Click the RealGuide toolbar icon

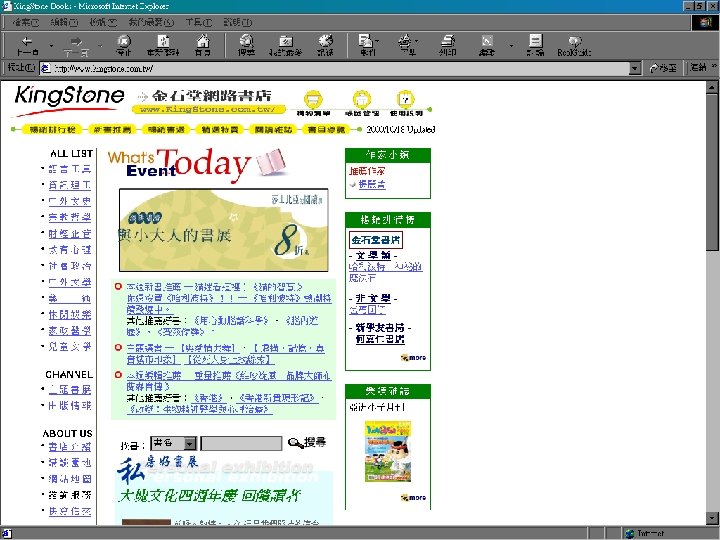pyautogui.click(x=574, y=45)
